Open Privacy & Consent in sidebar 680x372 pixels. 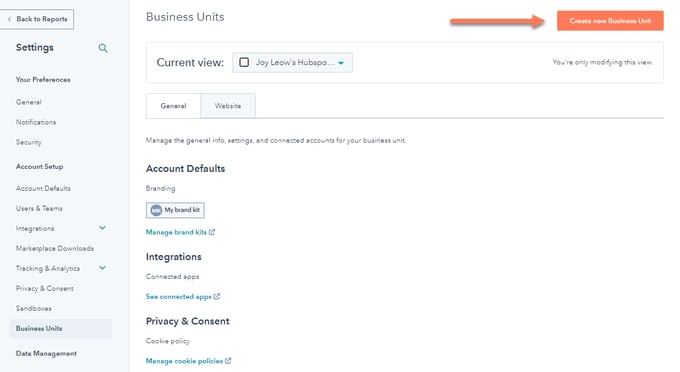pyautogui.click(x=45, y=288)
